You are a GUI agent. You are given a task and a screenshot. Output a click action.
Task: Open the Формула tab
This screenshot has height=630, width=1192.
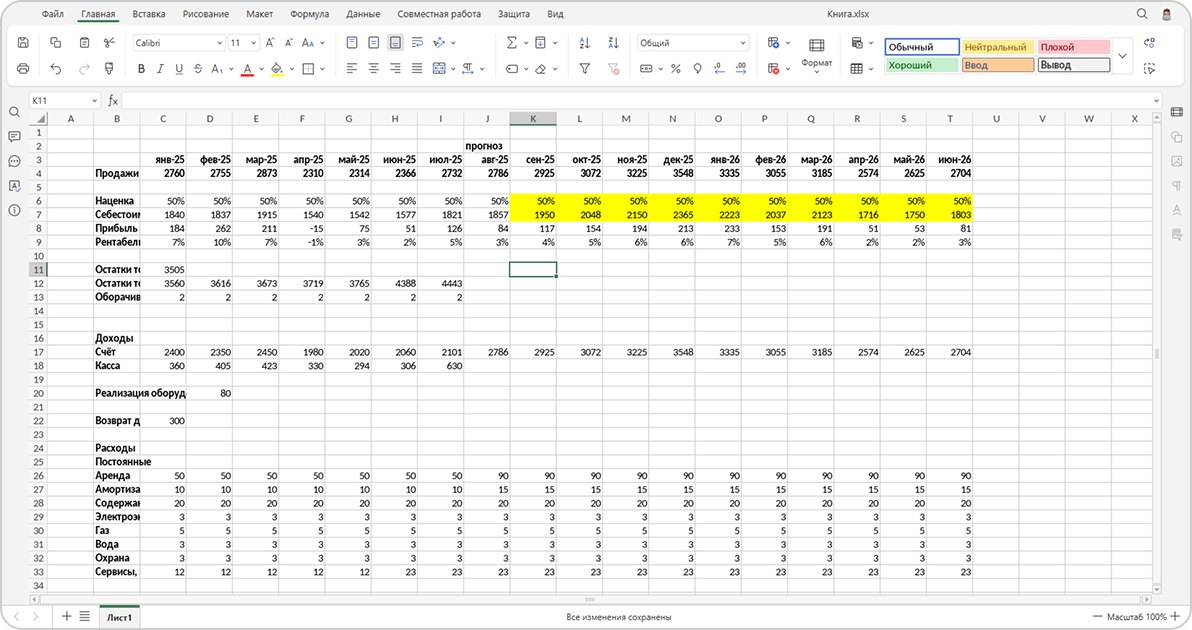click(x=309, y=14)
